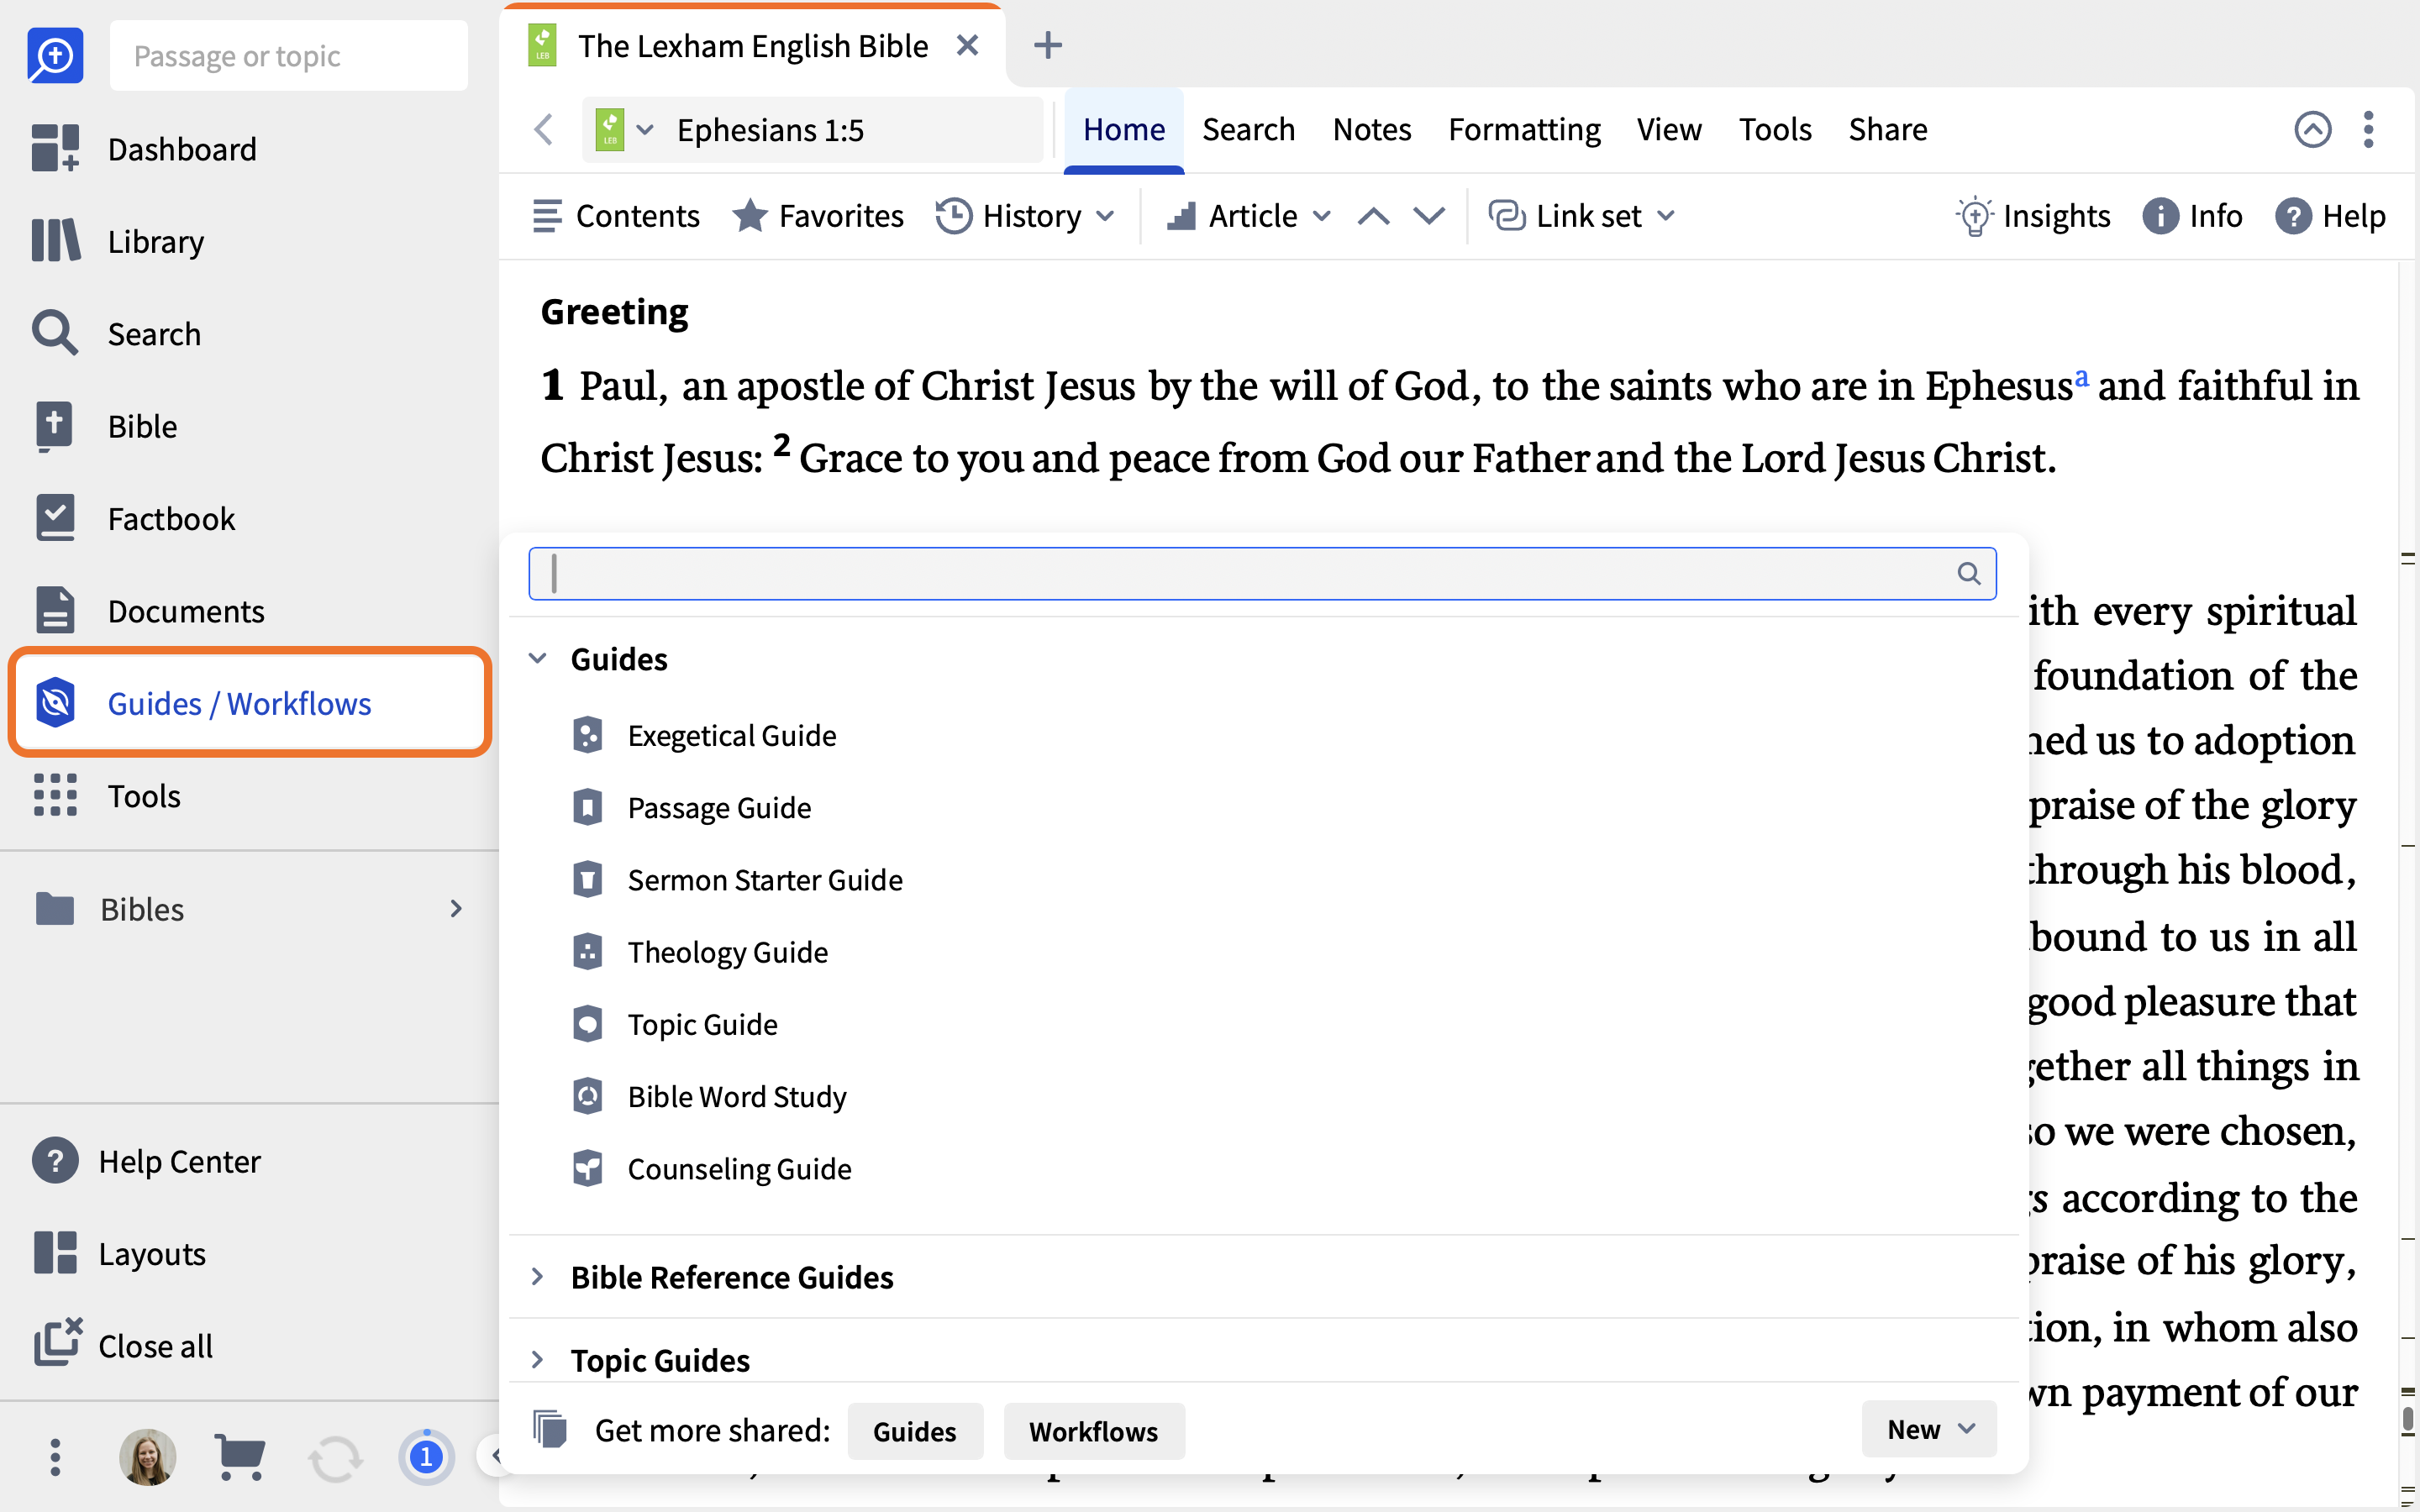
Task: Open the History dropdown
Action: pos(1026,216)
